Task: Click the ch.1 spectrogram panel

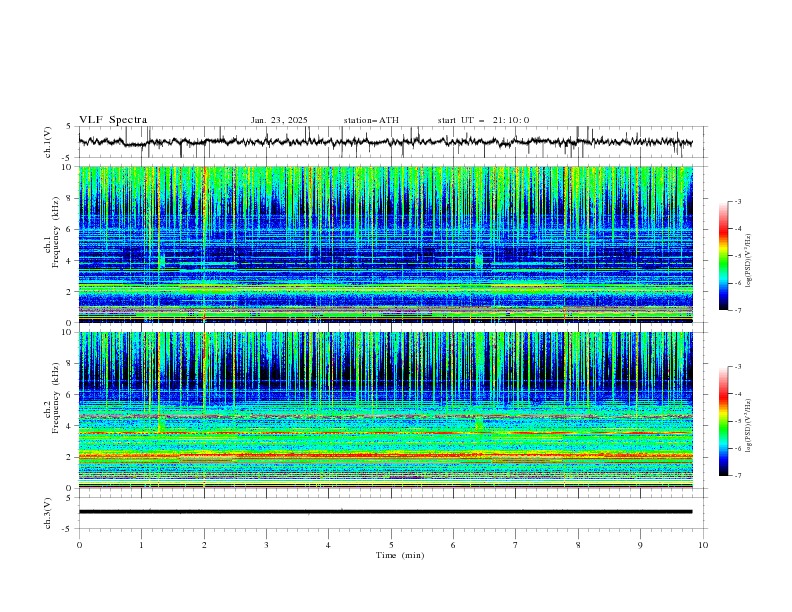Action: point(385,244)
